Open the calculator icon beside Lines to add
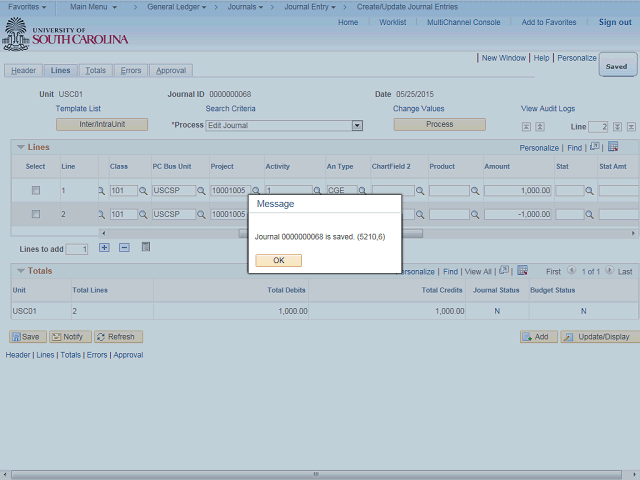 click(146, 247)
